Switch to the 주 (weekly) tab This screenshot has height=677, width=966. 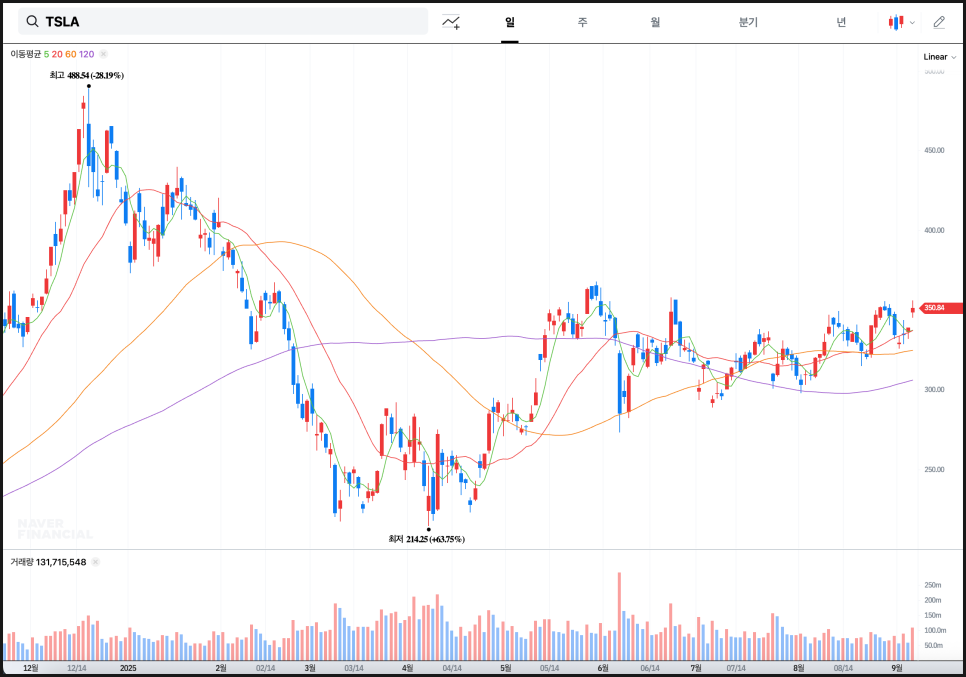tap(582, 22)
